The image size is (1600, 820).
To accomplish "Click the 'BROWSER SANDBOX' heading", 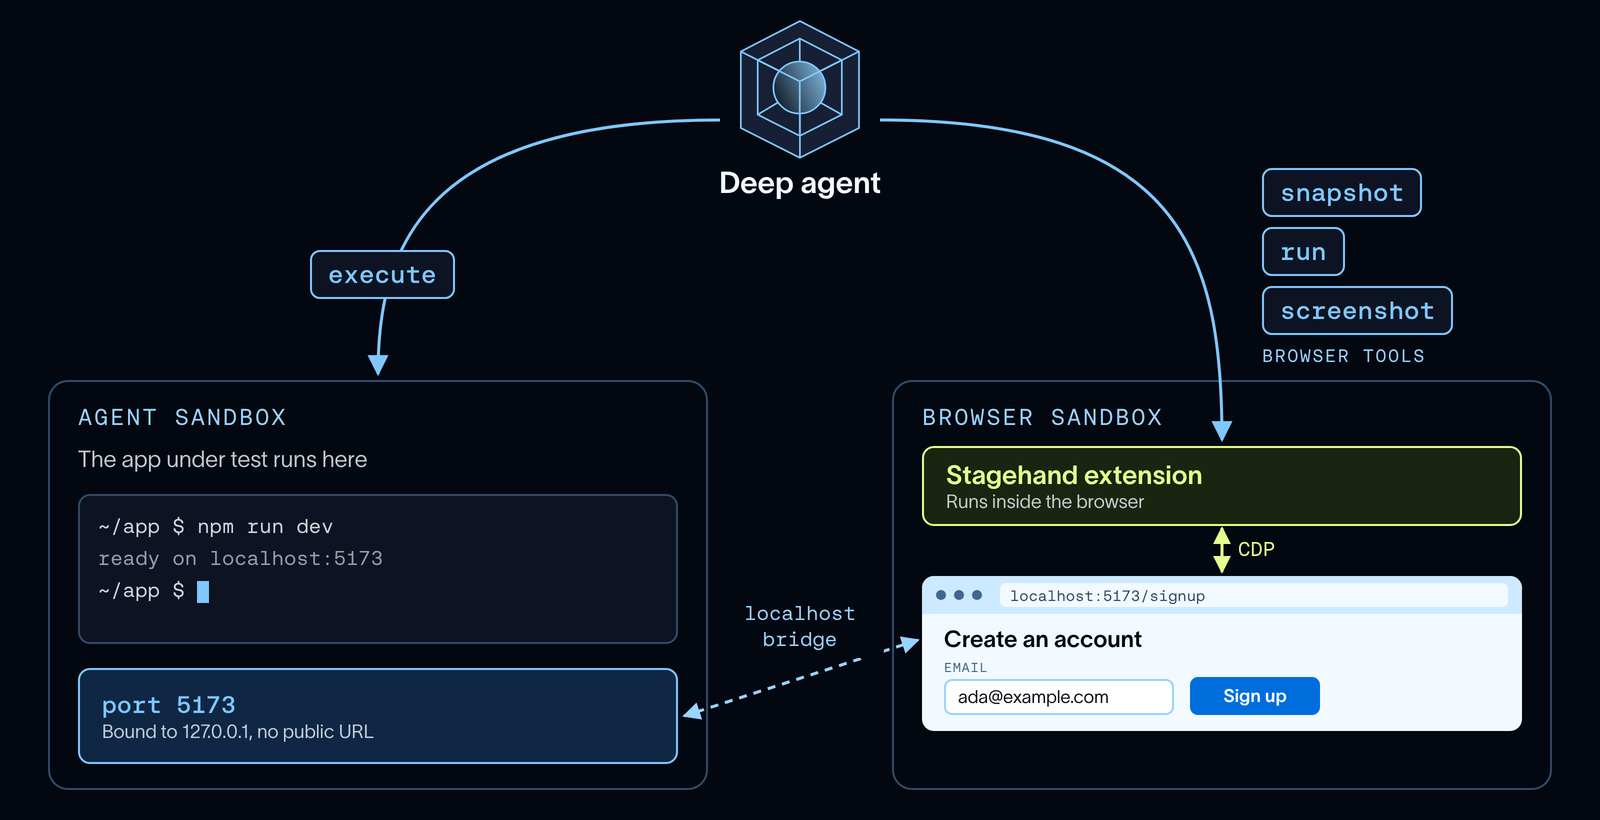I will point(1042,417).
